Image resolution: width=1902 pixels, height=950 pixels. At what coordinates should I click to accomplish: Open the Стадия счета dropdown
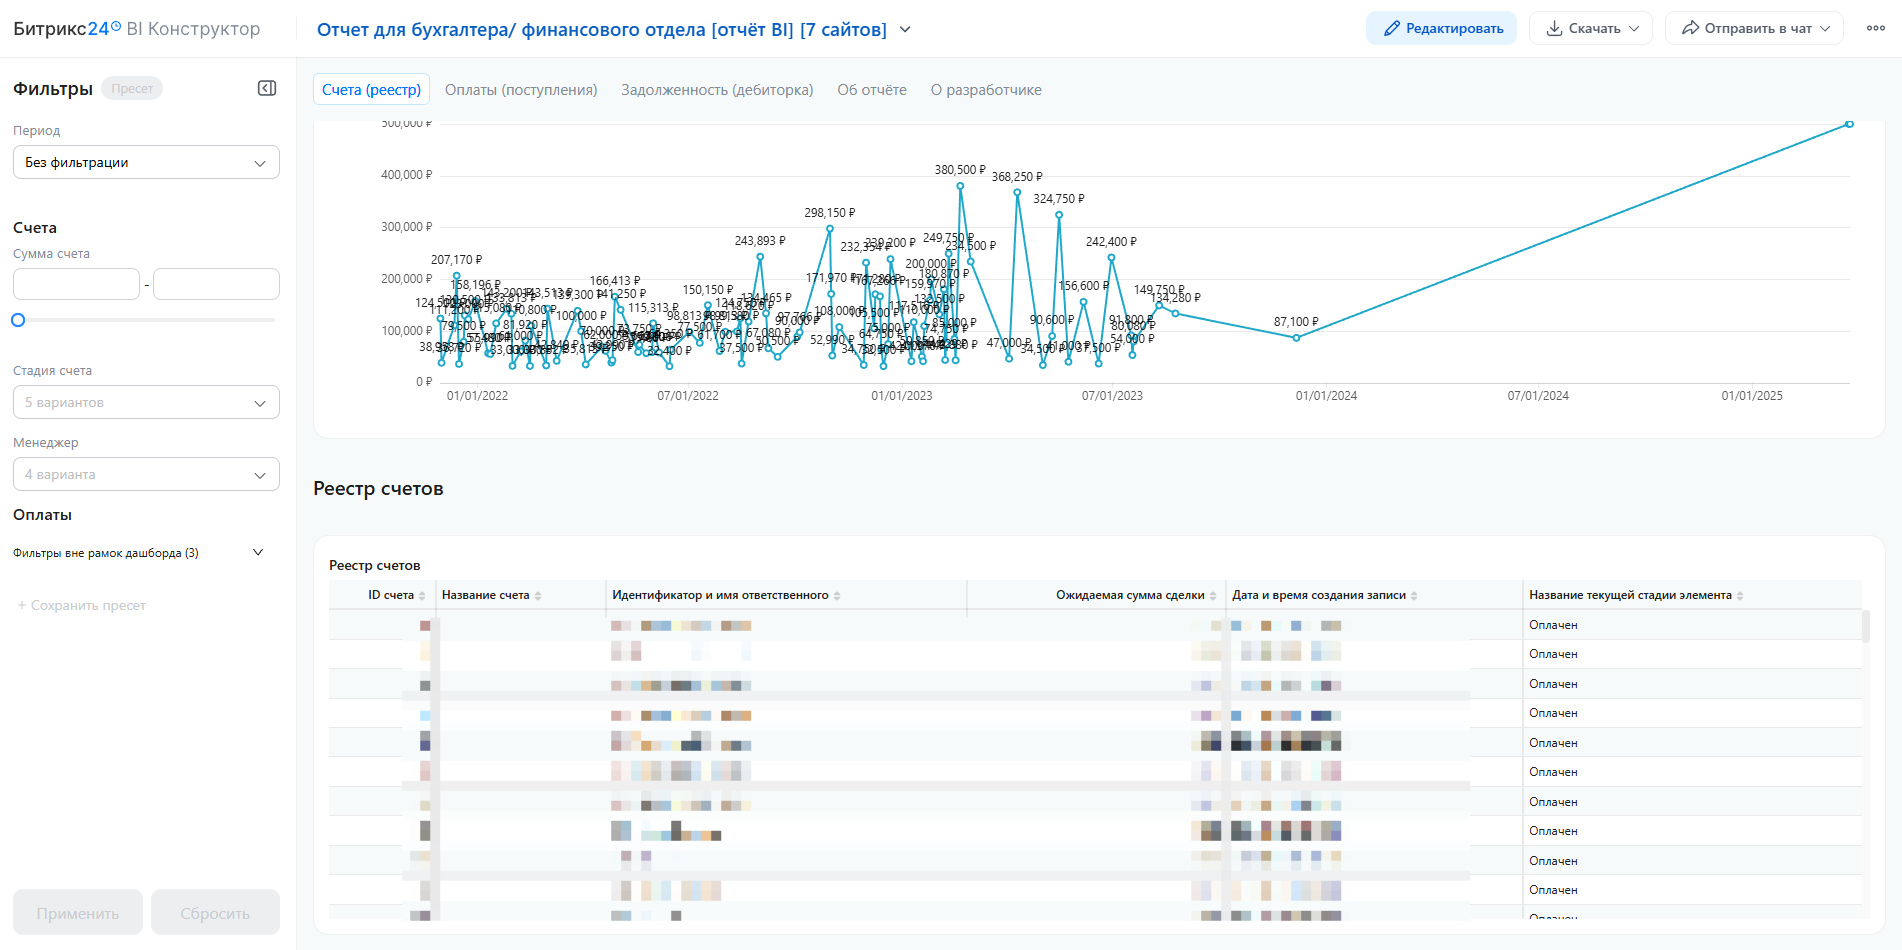(x=146, y=403)
